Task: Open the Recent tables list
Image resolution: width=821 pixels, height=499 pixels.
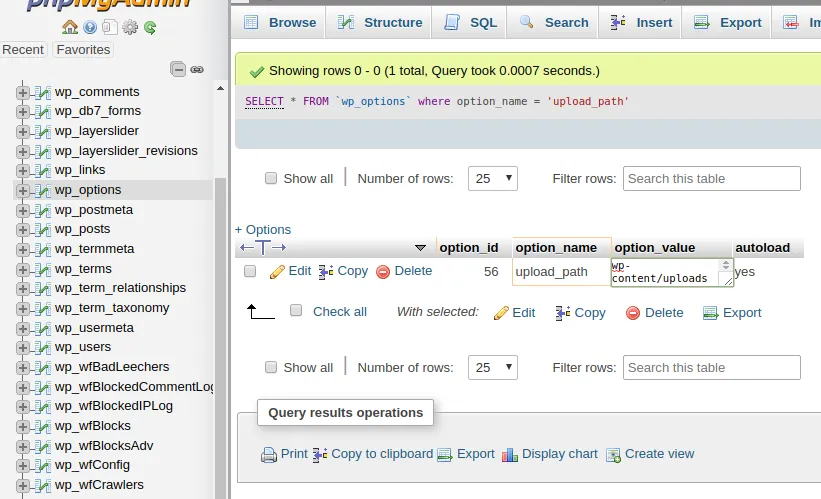Action: click(23, 50)
